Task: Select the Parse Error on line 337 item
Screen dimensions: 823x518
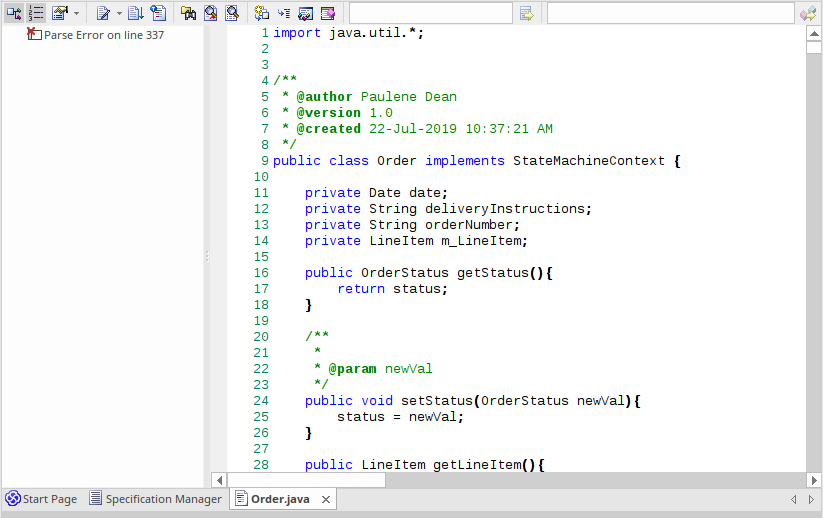Action: 103,34
